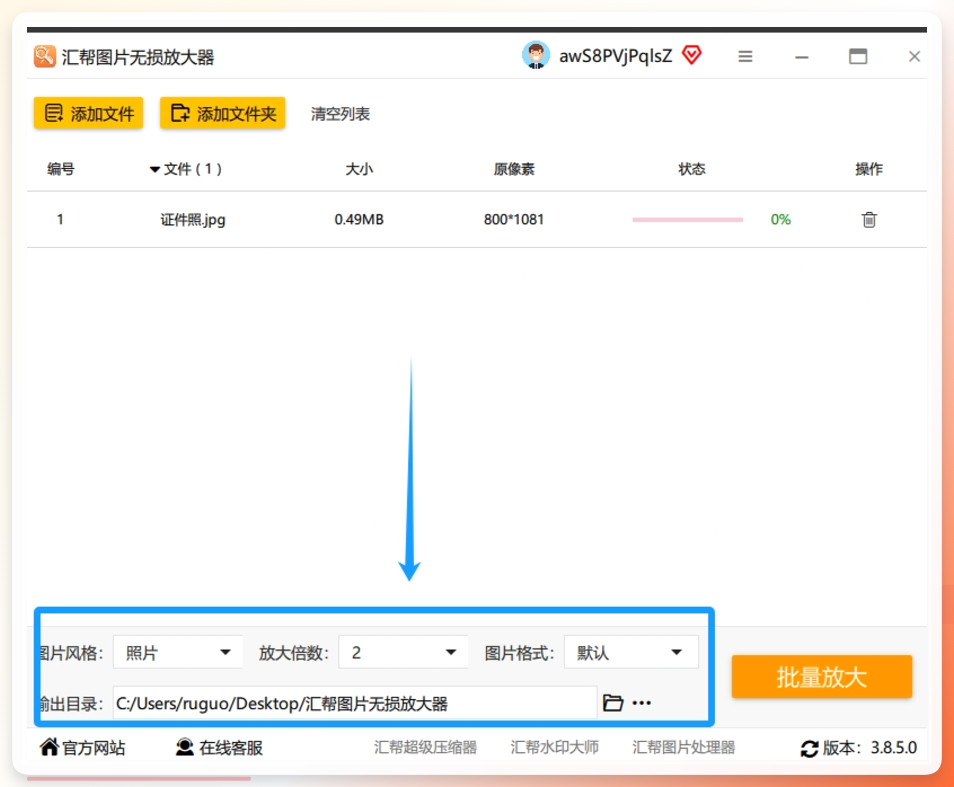Open the 图片风格 dropdown showing 照片
Viewport: 954px width, 787px height.
(178, 653)
